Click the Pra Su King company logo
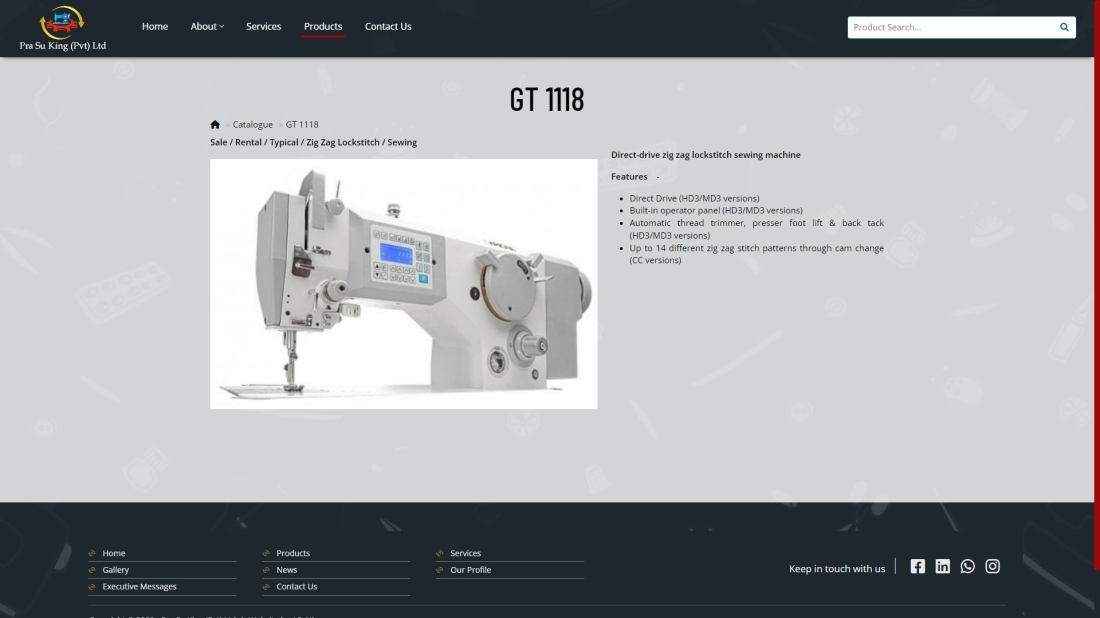 coord(62,28)
